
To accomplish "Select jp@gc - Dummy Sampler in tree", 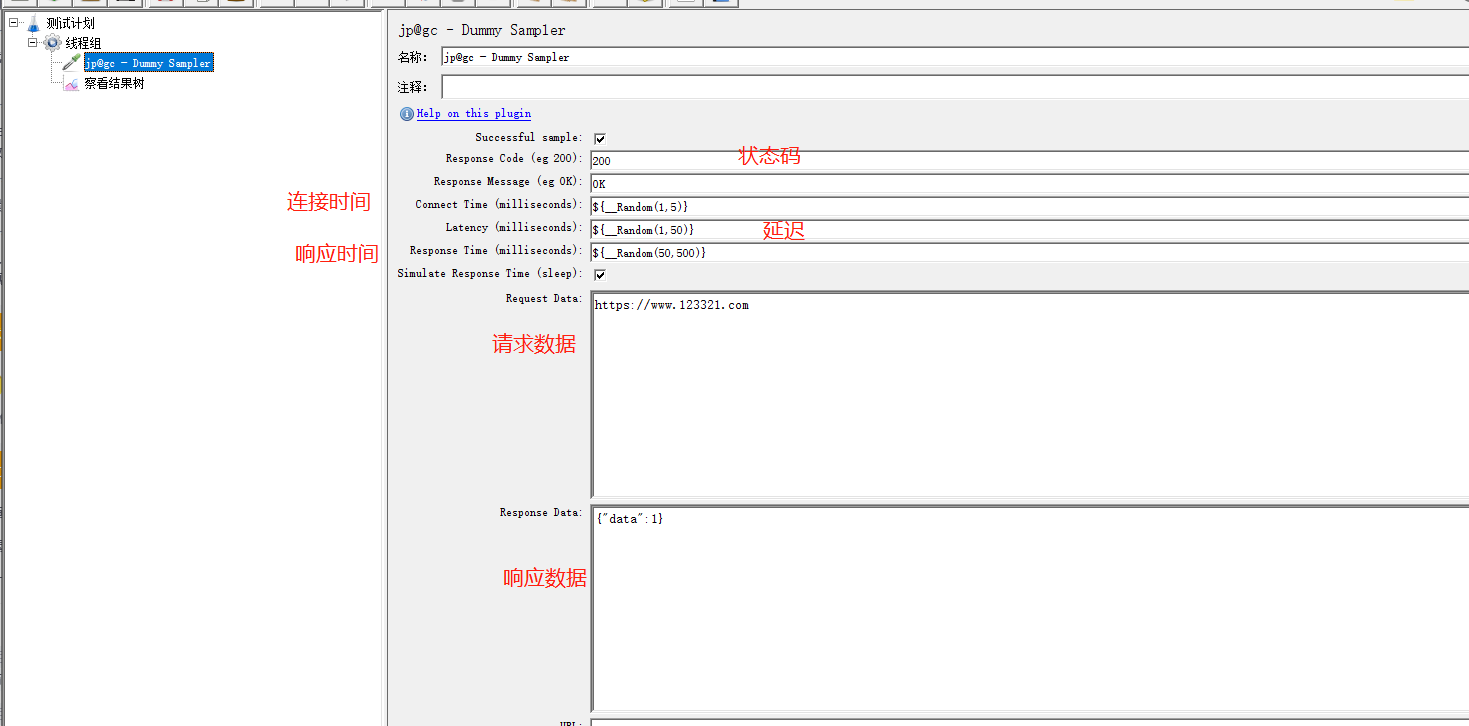I will [148, 63].
